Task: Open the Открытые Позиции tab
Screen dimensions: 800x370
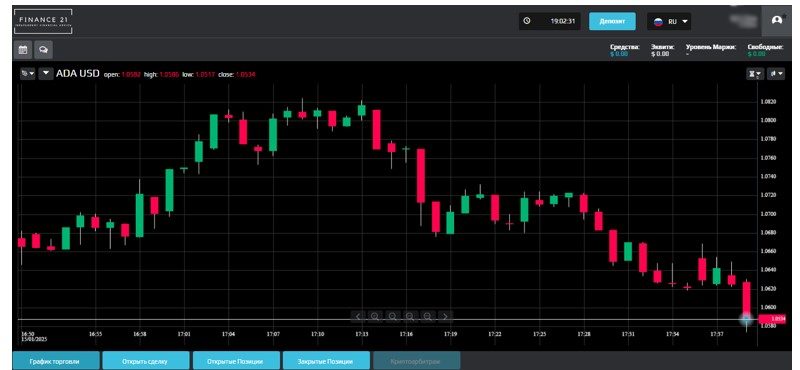Action: pyautogui.click(x=236, y=361)
